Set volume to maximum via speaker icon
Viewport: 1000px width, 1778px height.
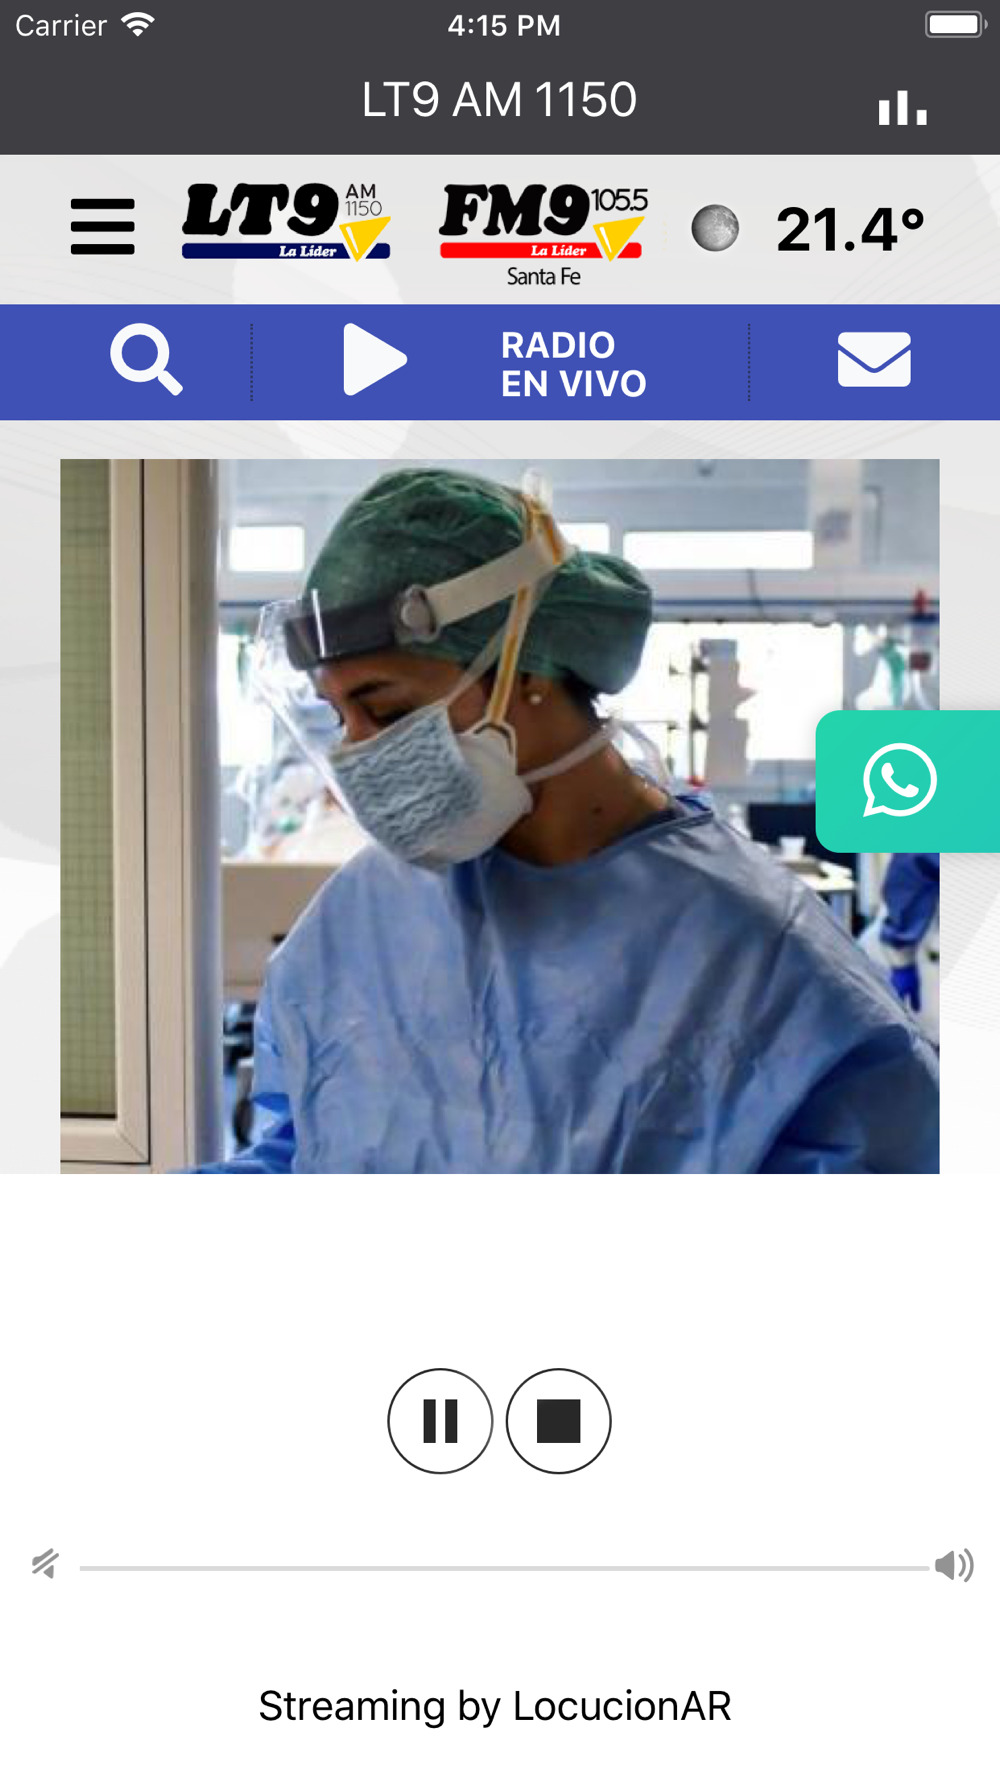(954, 1565)
